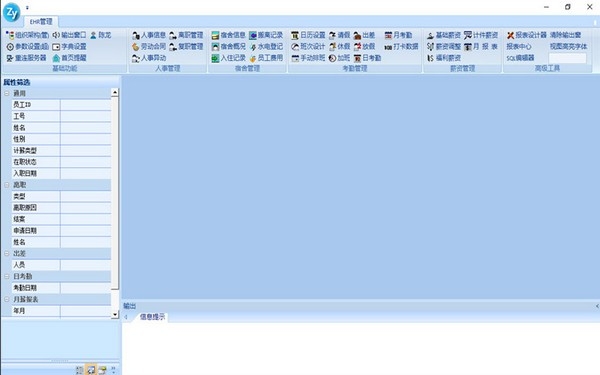Image resolution: width=600 pixels, height=375 pixels.
Task: Open 劳动合同 module
Action: [x=149, y=47]
